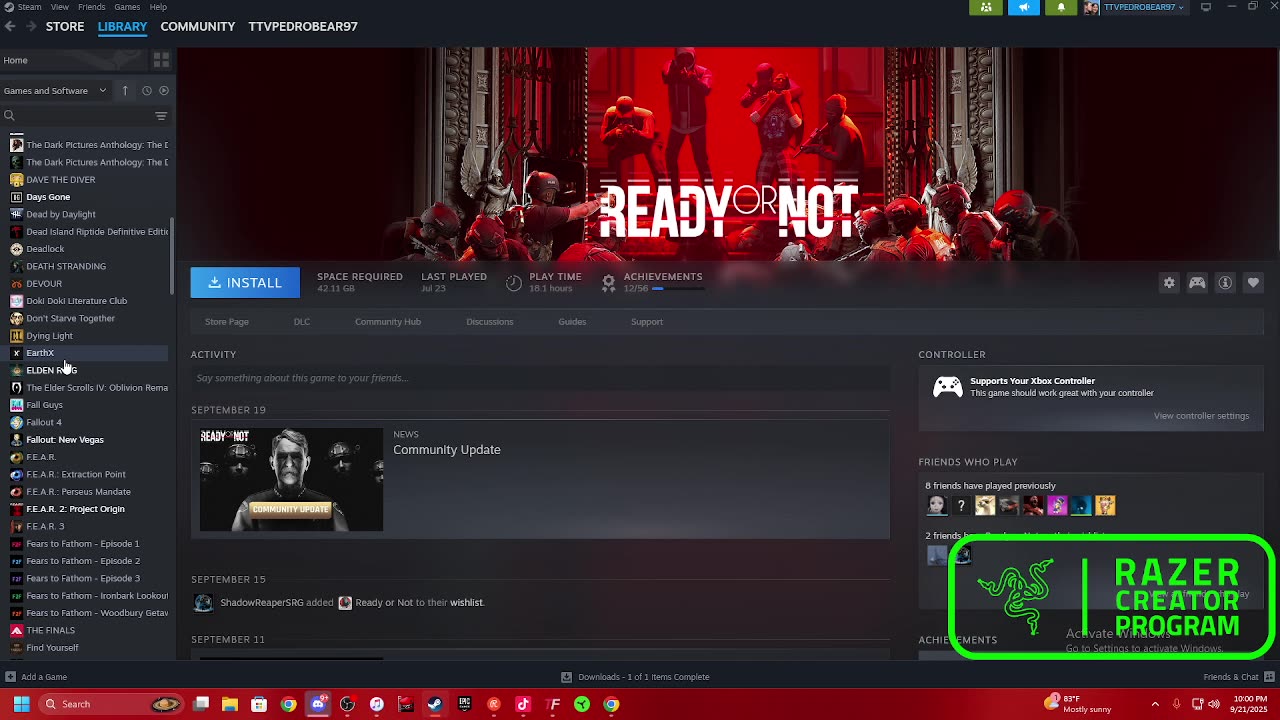Select Doki Doki Literature Club
Image resolution: width=1280 pixels, height=720 pixels.
coord(76,301)
